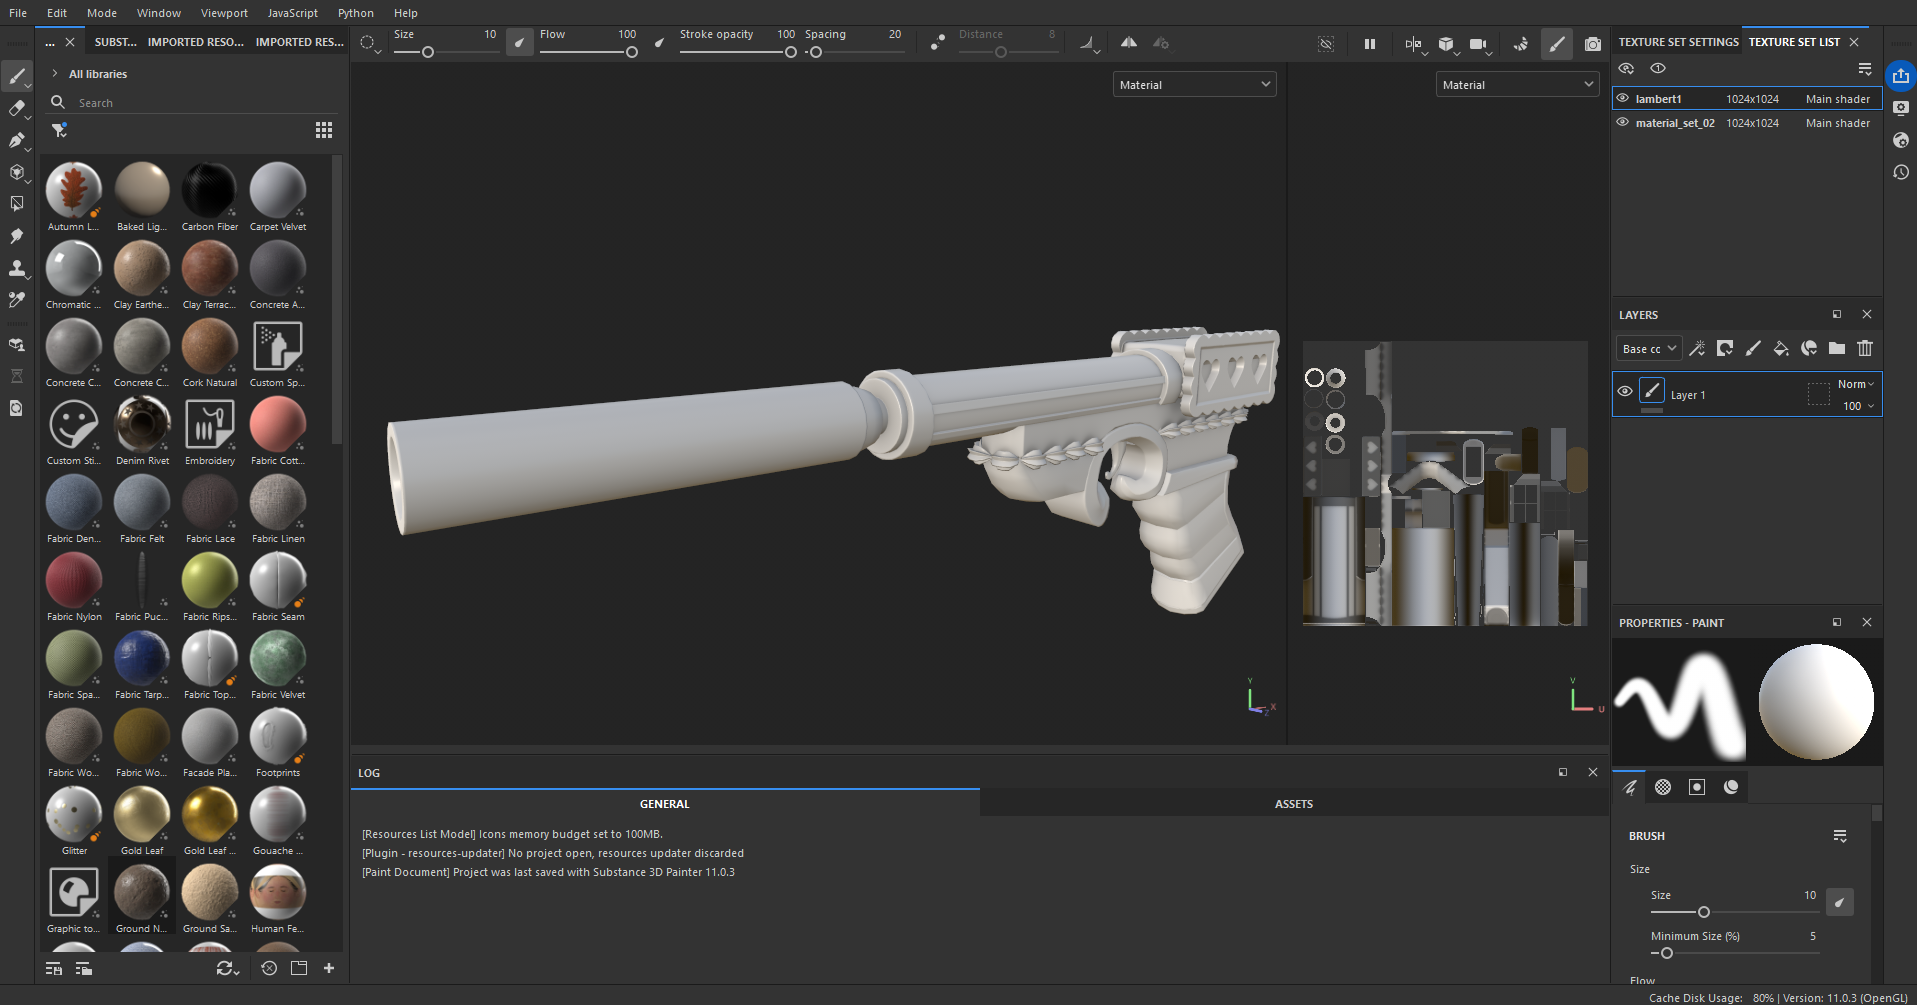
Task: Select the Smudge tool in left toolbar
Action: (x=17, y=236)
